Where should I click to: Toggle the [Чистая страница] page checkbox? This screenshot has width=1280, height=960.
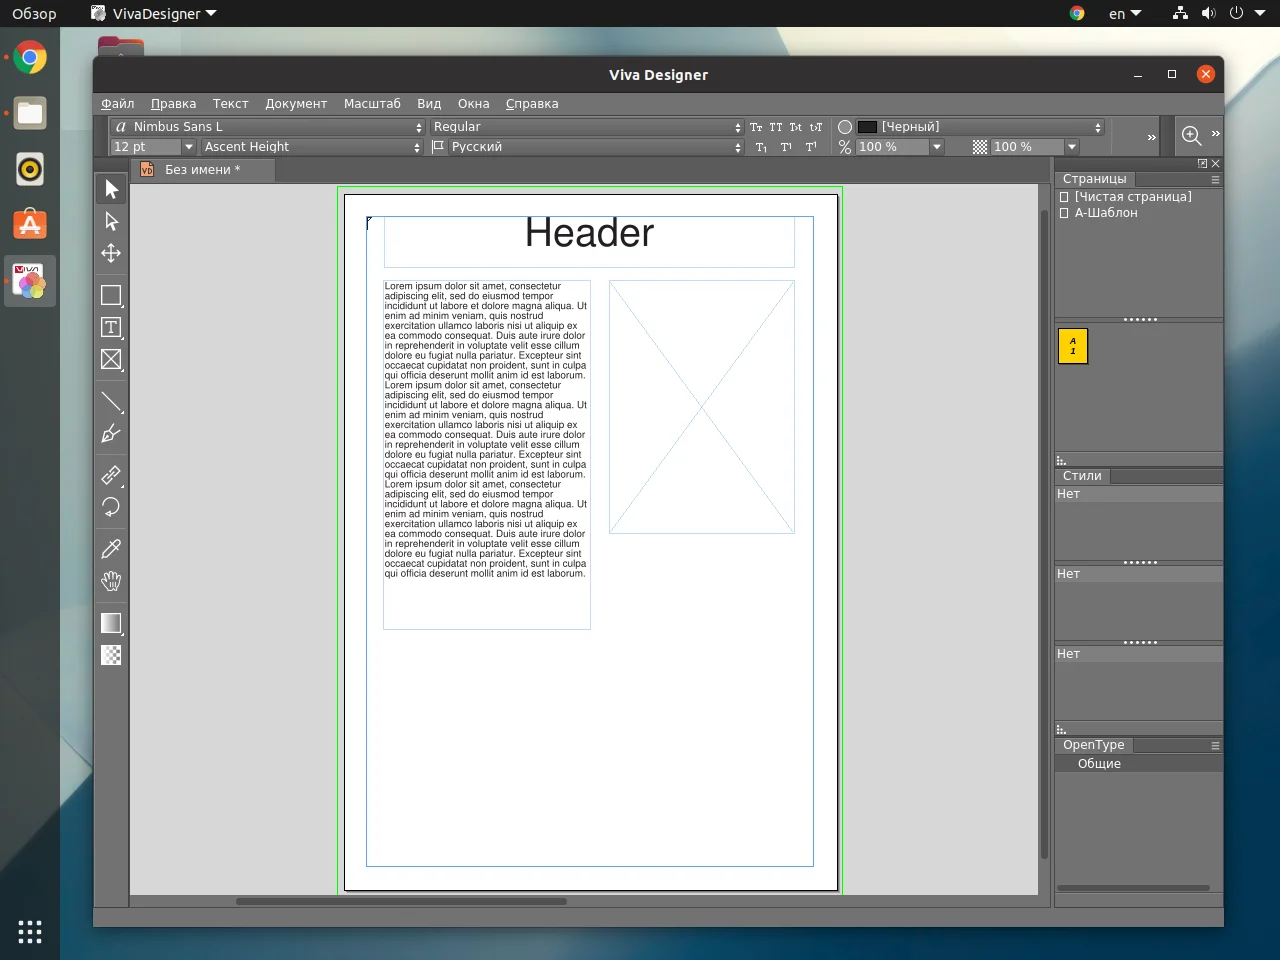pos(1064,197)
